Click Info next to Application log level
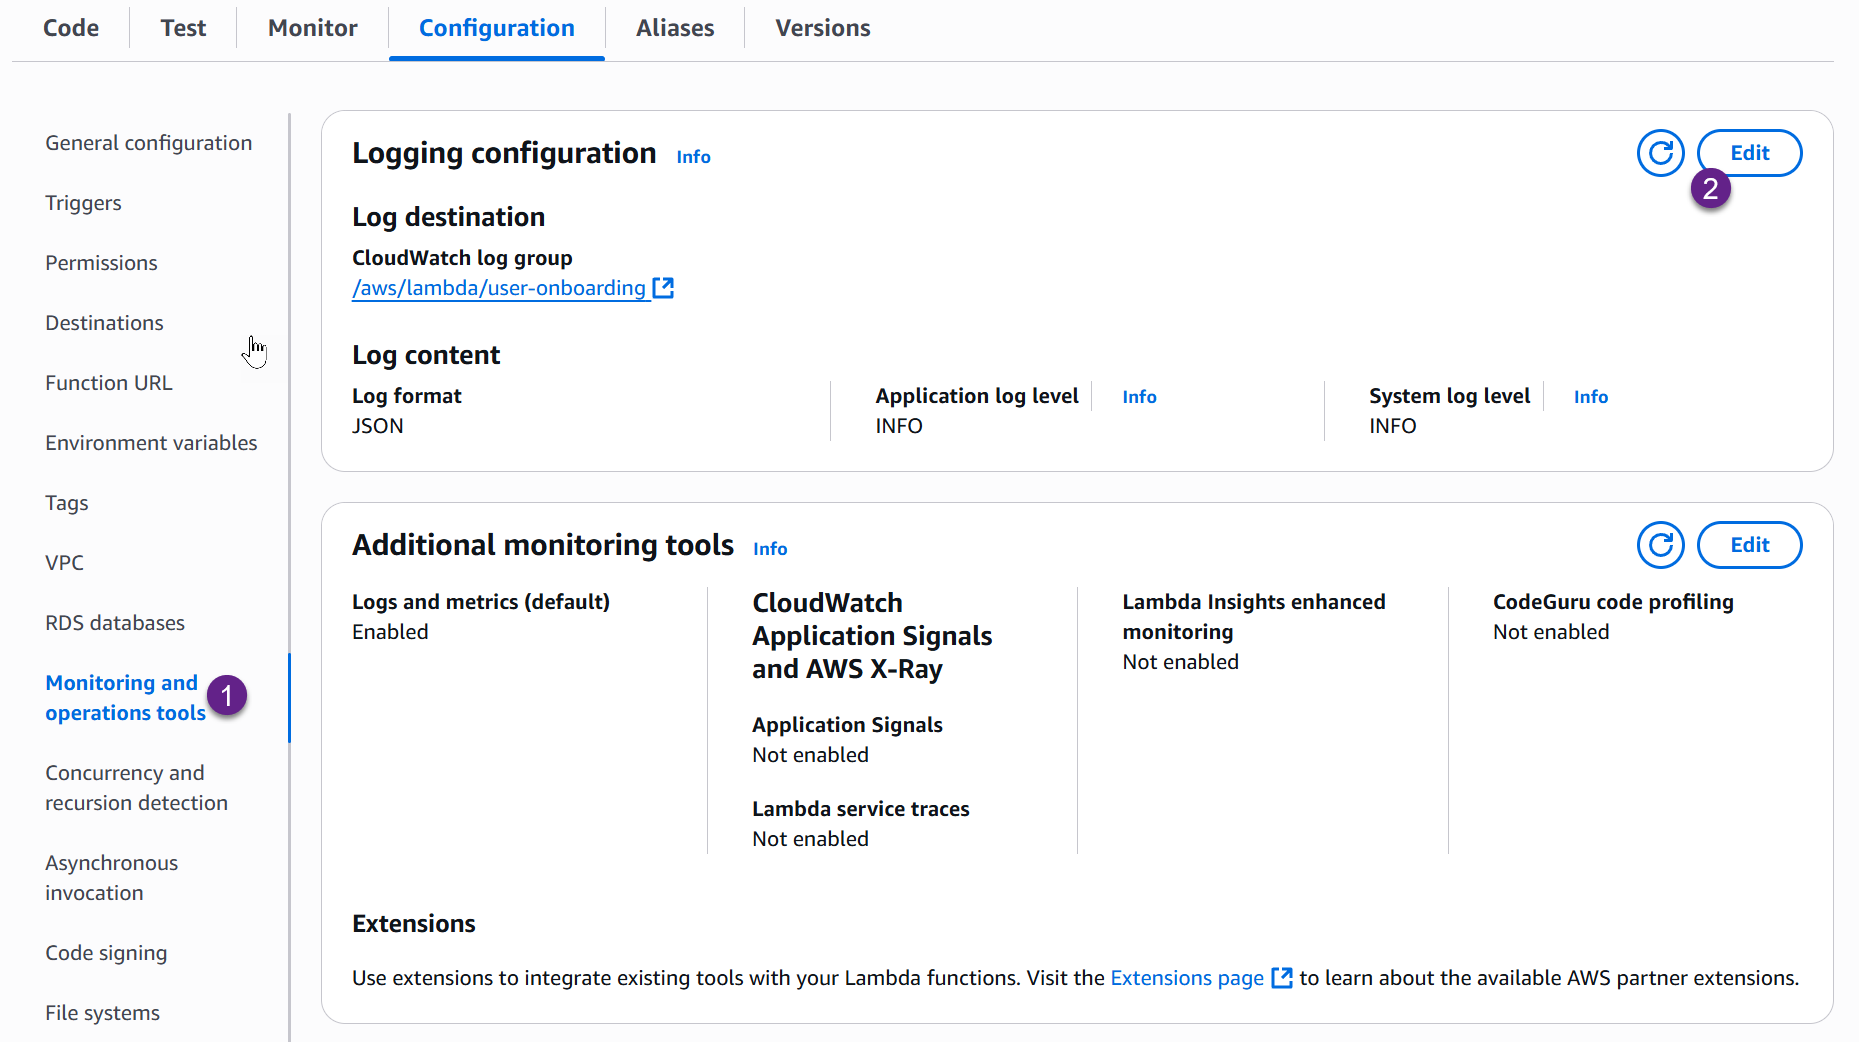 pos(1139,396)
